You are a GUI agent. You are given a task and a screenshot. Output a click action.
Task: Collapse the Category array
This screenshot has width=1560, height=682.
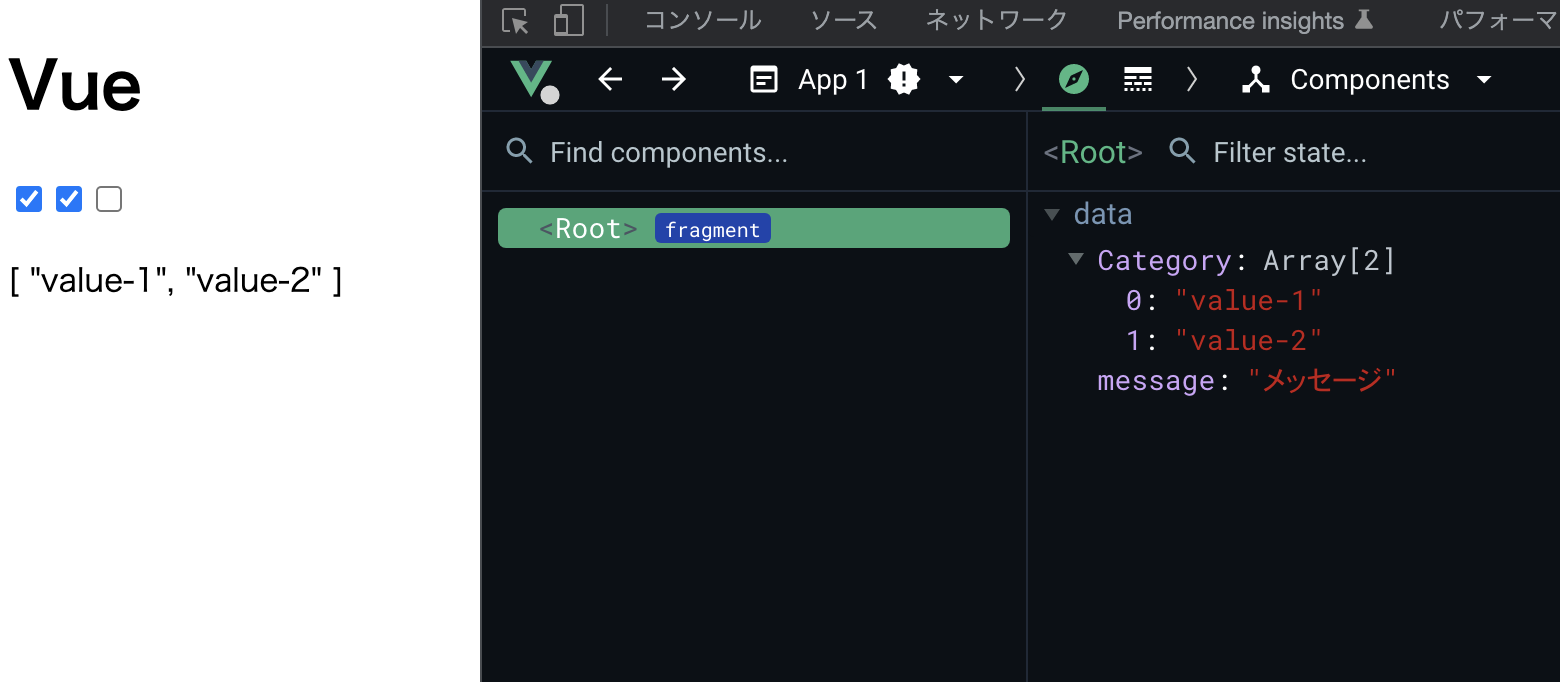point(1076,260)
